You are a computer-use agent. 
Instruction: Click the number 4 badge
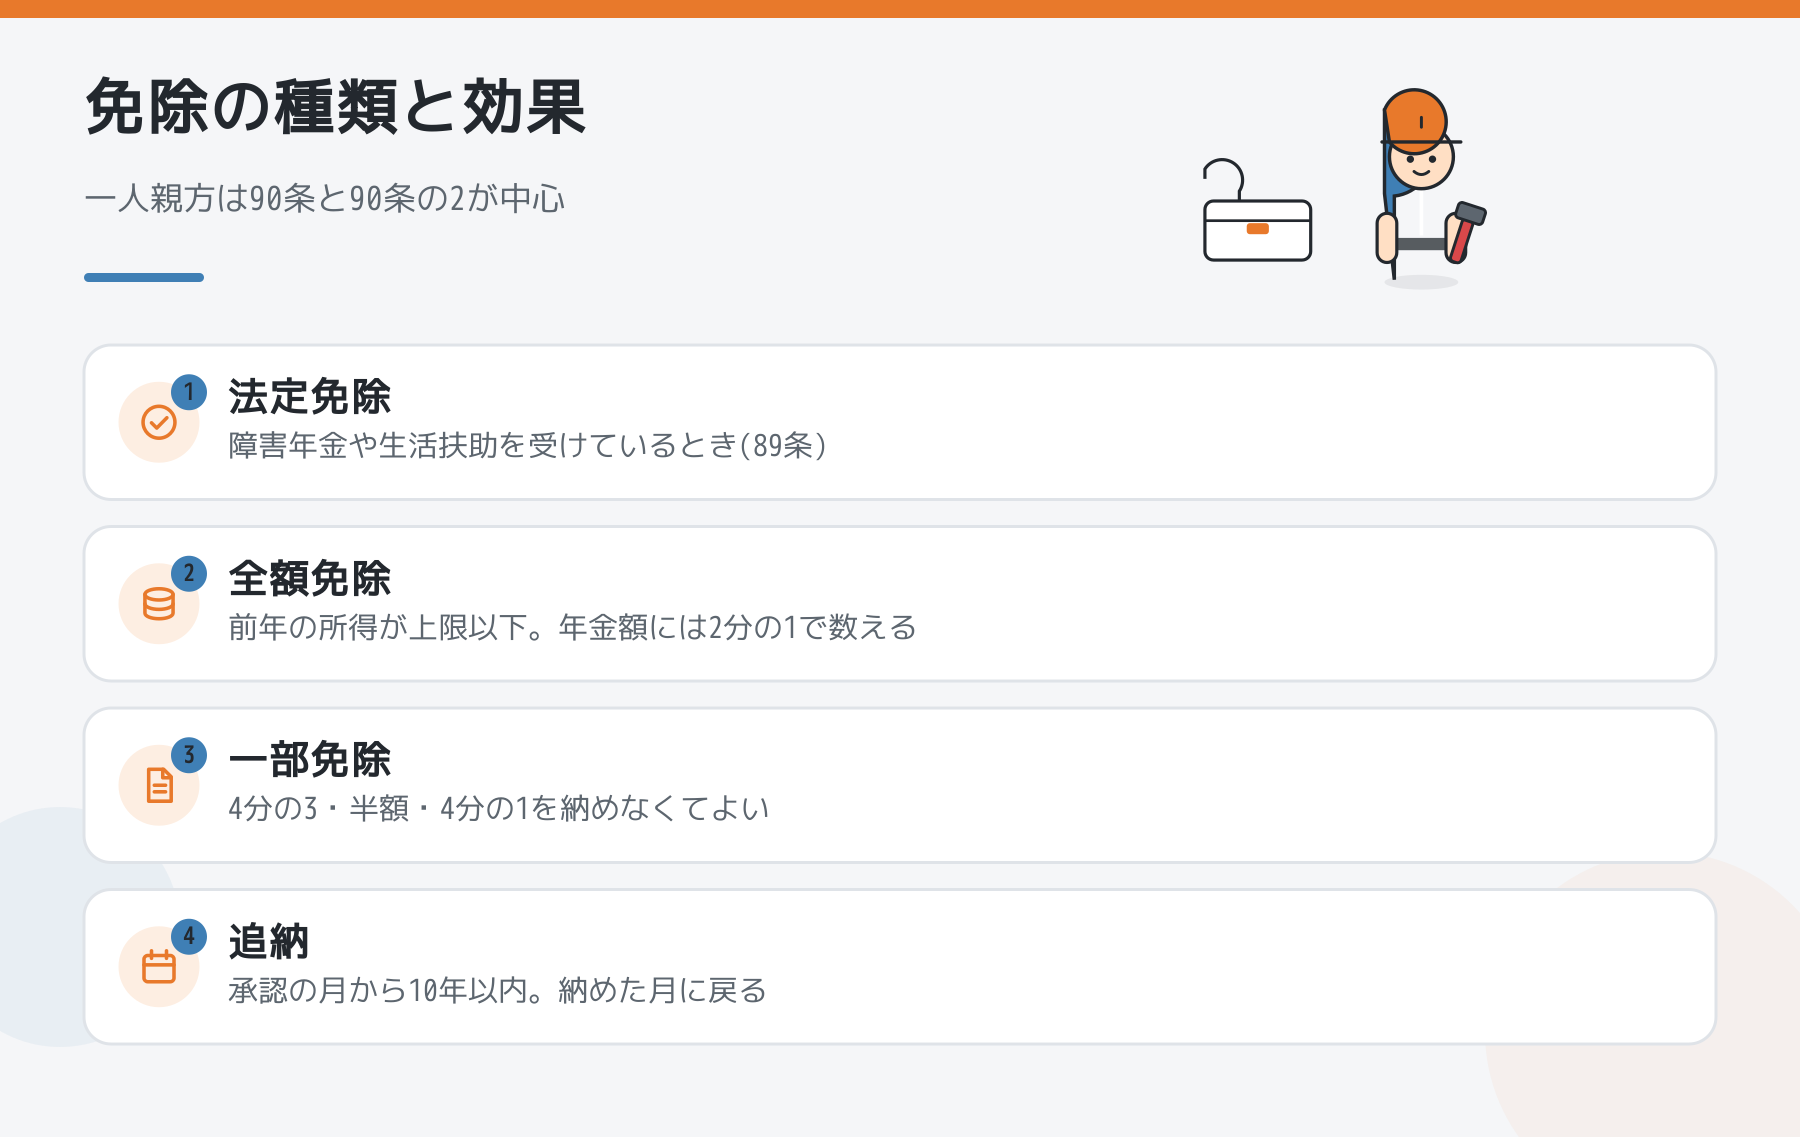coord(189,937)
